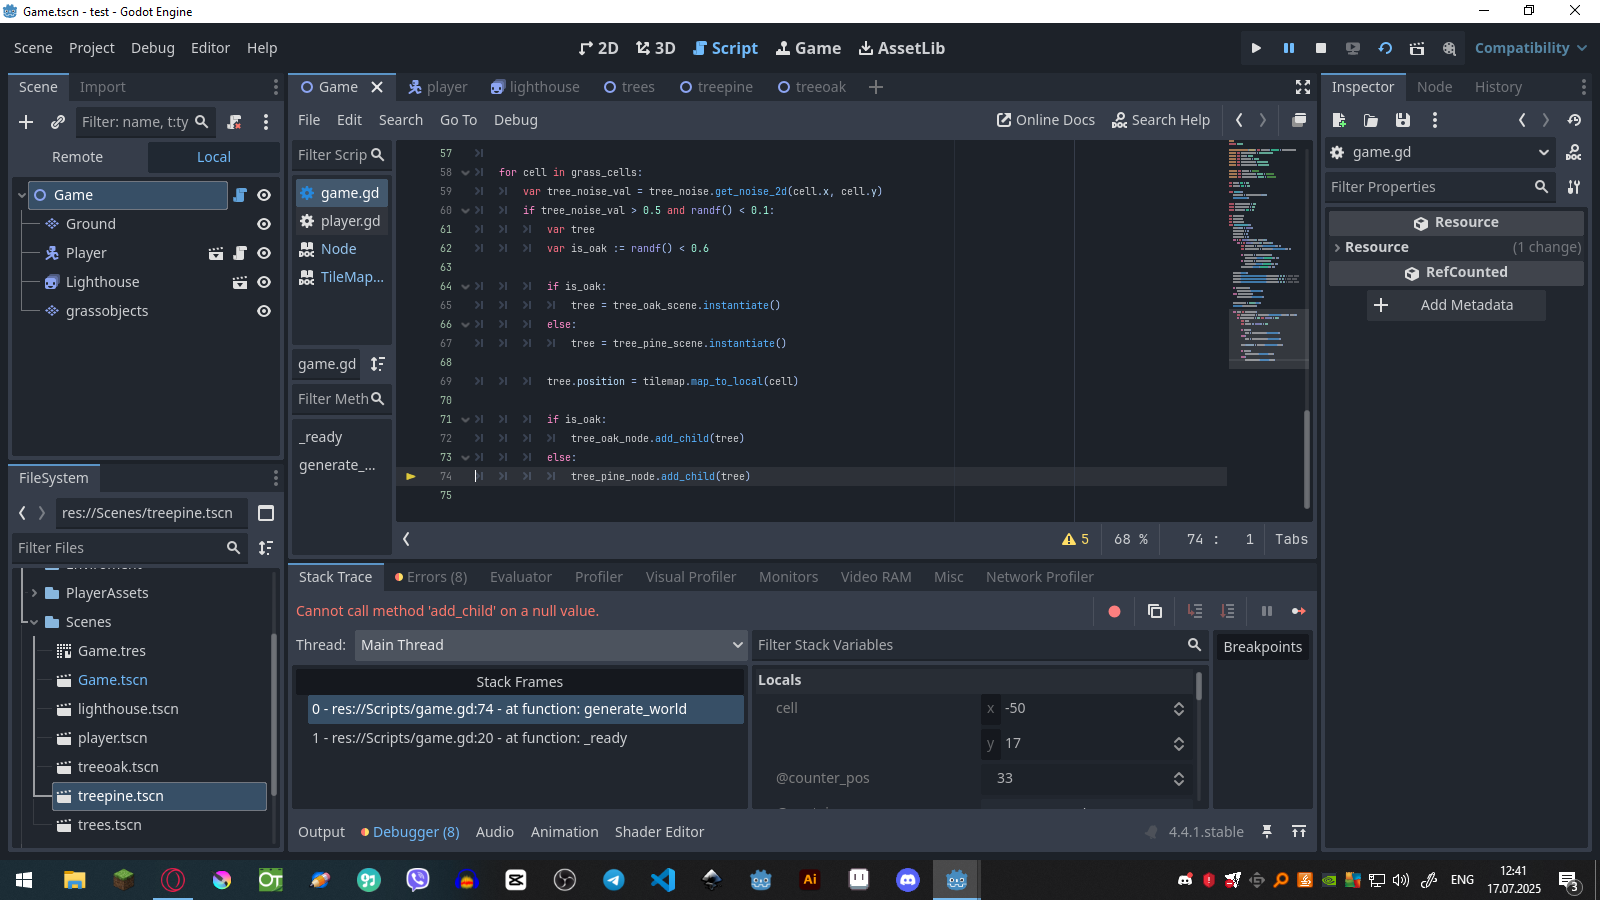This screenshot has height=900, width=1600.
Task: Pause the running project
Action: (1289, 48)
